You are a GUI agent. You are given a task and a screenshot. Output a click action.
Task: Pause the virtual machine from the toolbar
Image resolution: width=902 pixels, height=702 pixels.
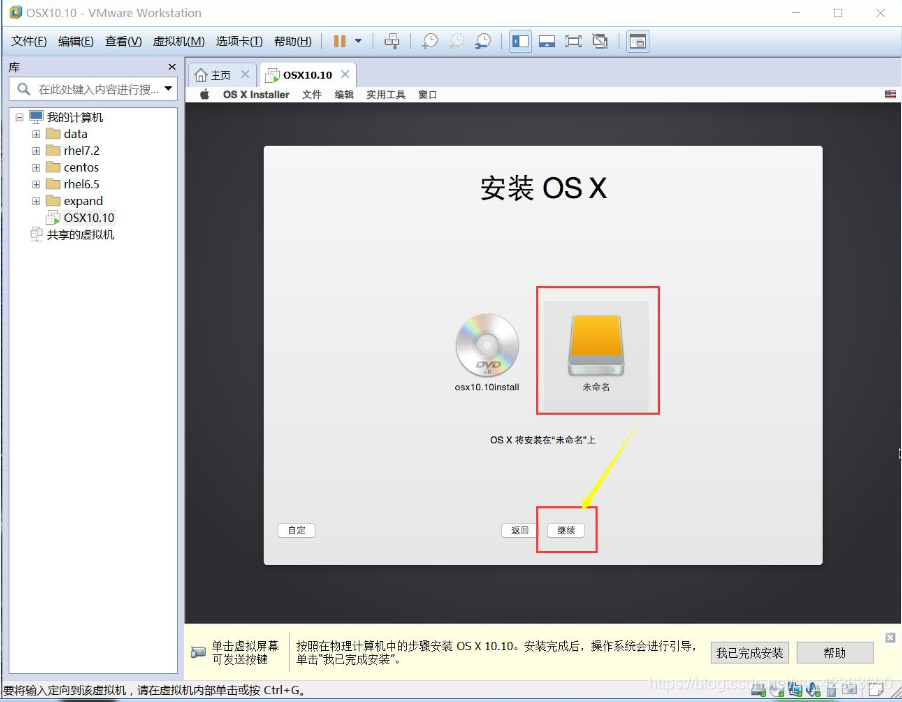coord(339,41)
